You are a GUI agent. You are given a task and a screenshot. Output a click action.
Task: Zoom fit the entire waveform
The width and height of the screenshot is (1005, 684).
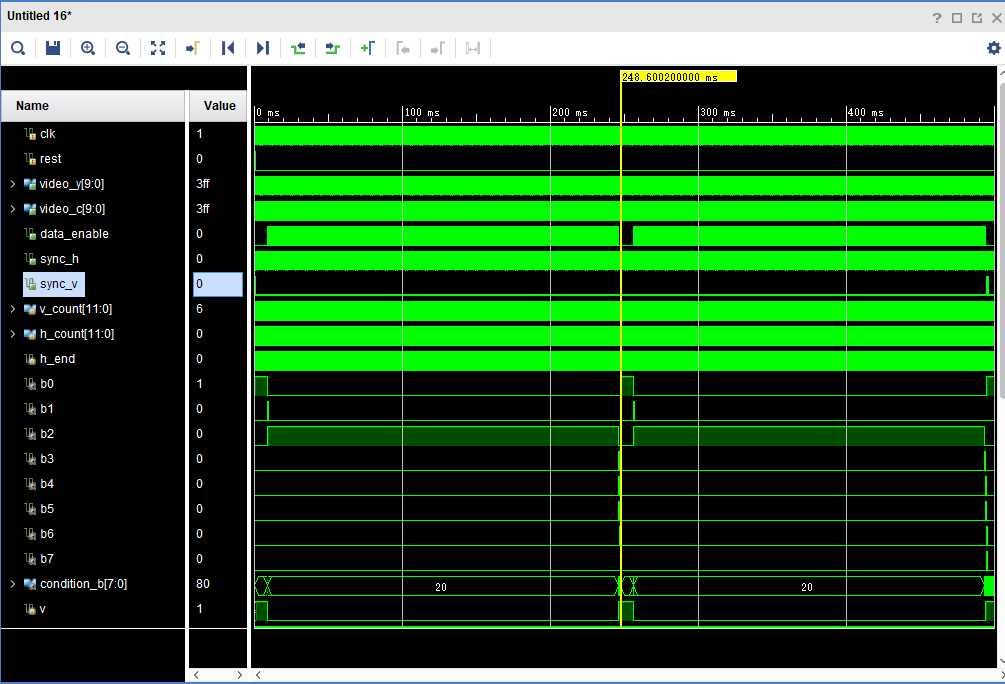coord(158,48)
